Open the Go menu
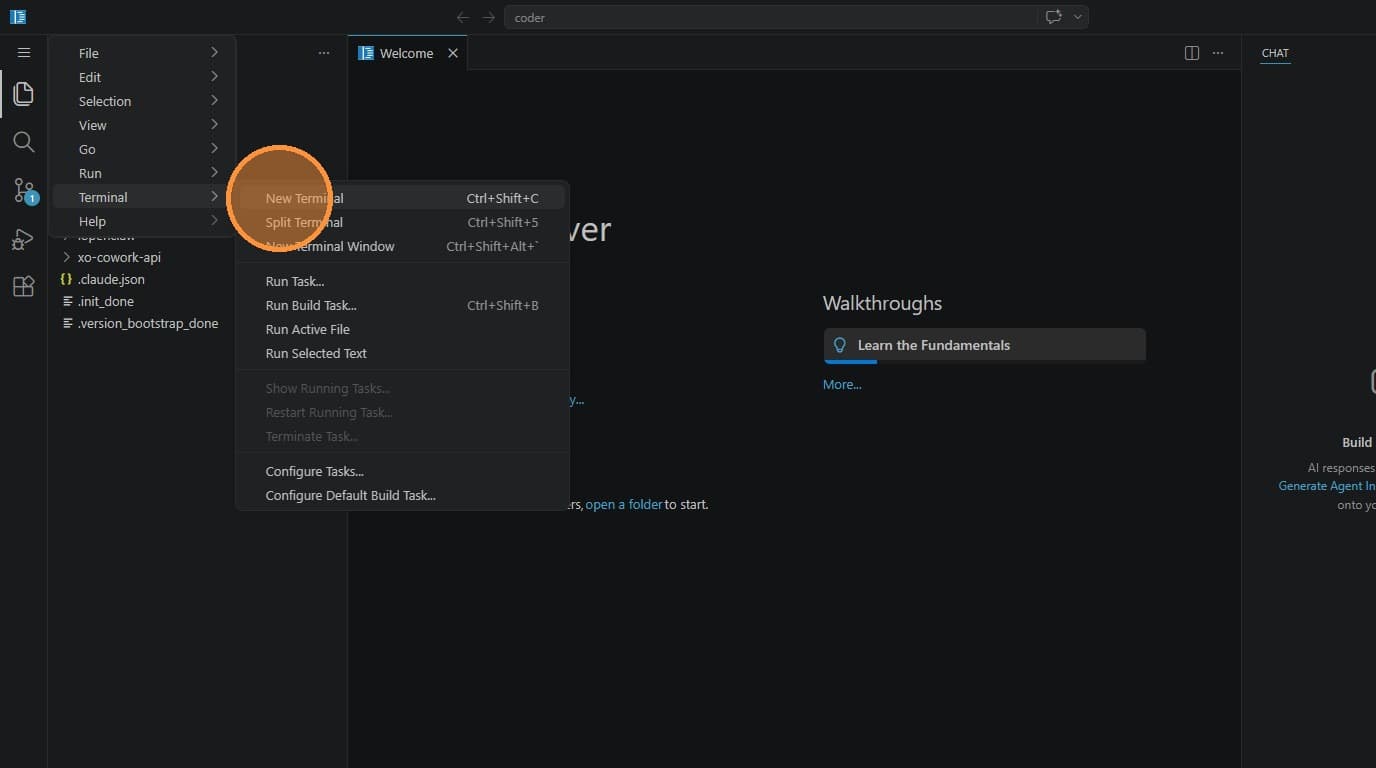1376x768 pixels. 143,149
